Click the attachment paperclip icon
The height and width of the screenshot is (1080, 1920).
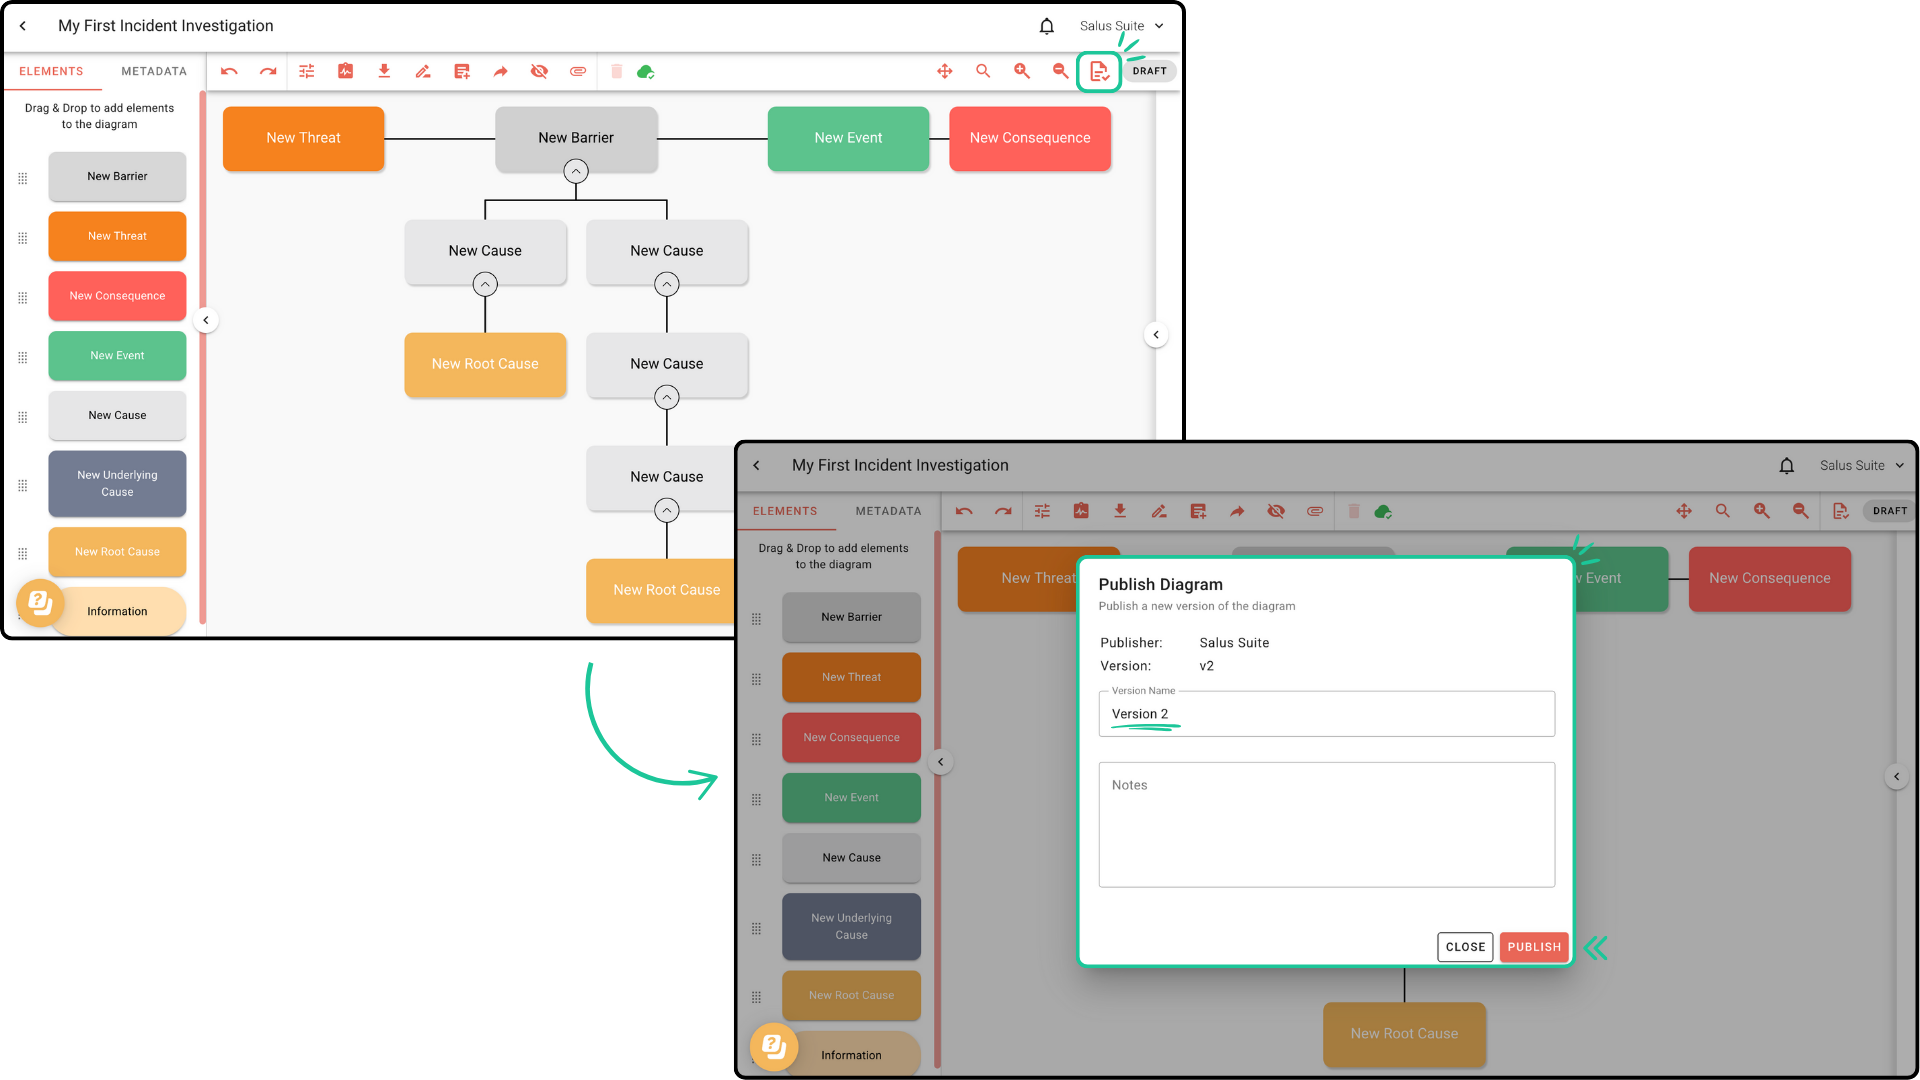pyautogui.click(x=578, y=71)
